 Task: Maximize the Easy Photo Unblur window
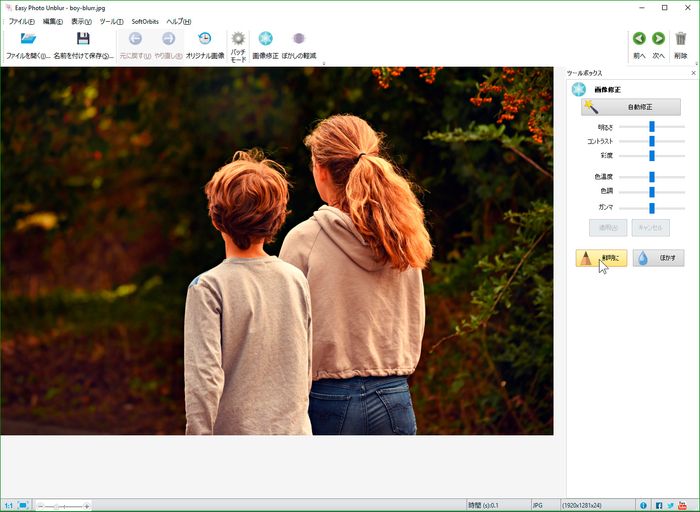(665, 8)
